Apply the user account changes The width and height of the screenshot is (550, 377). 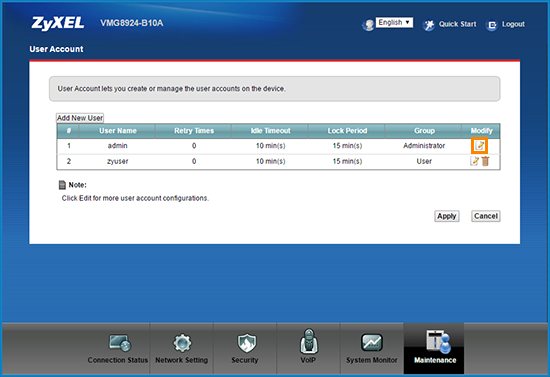pyautogui.click(x=447, y=216)
